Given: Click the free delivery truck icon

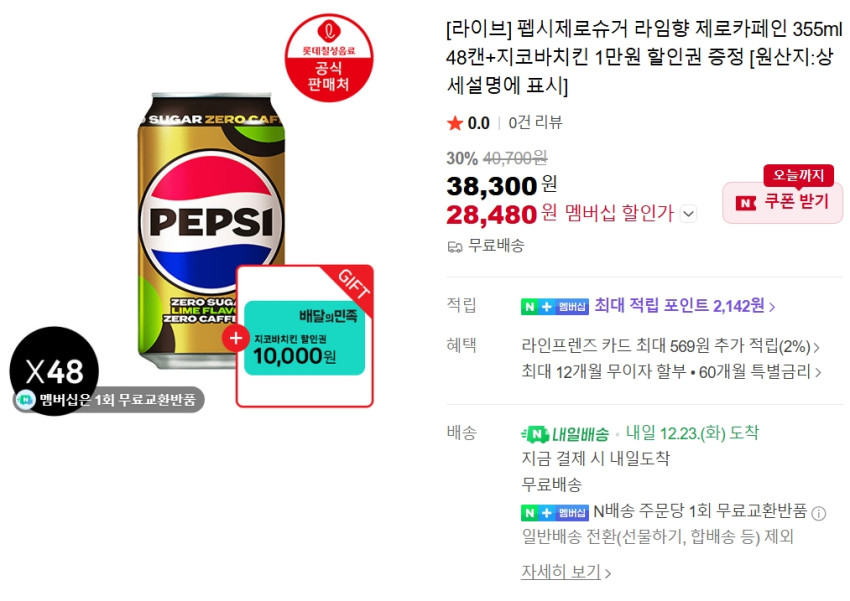Looking at the screenshot, I should [x=455, y=246].
